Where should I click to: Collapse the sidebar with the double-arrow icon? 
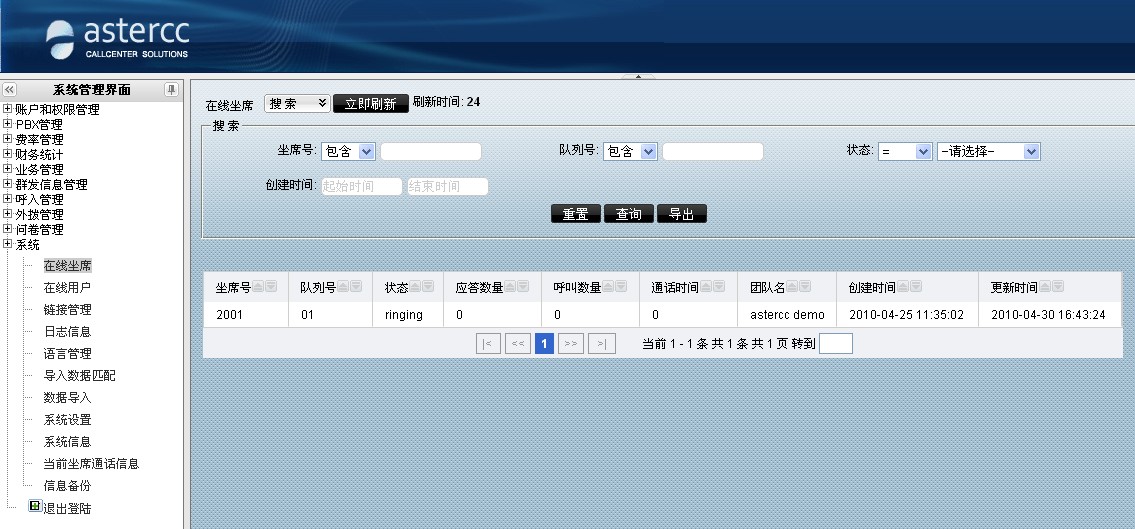pyautogui.click(x=9, y=90)
